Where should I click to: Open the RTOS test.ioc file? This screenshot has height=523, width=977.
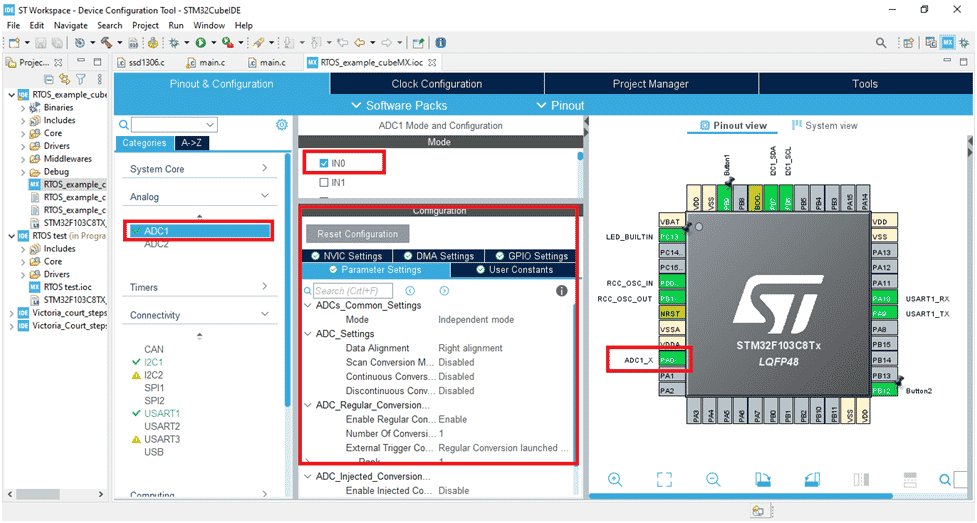(x=67, y=287)
